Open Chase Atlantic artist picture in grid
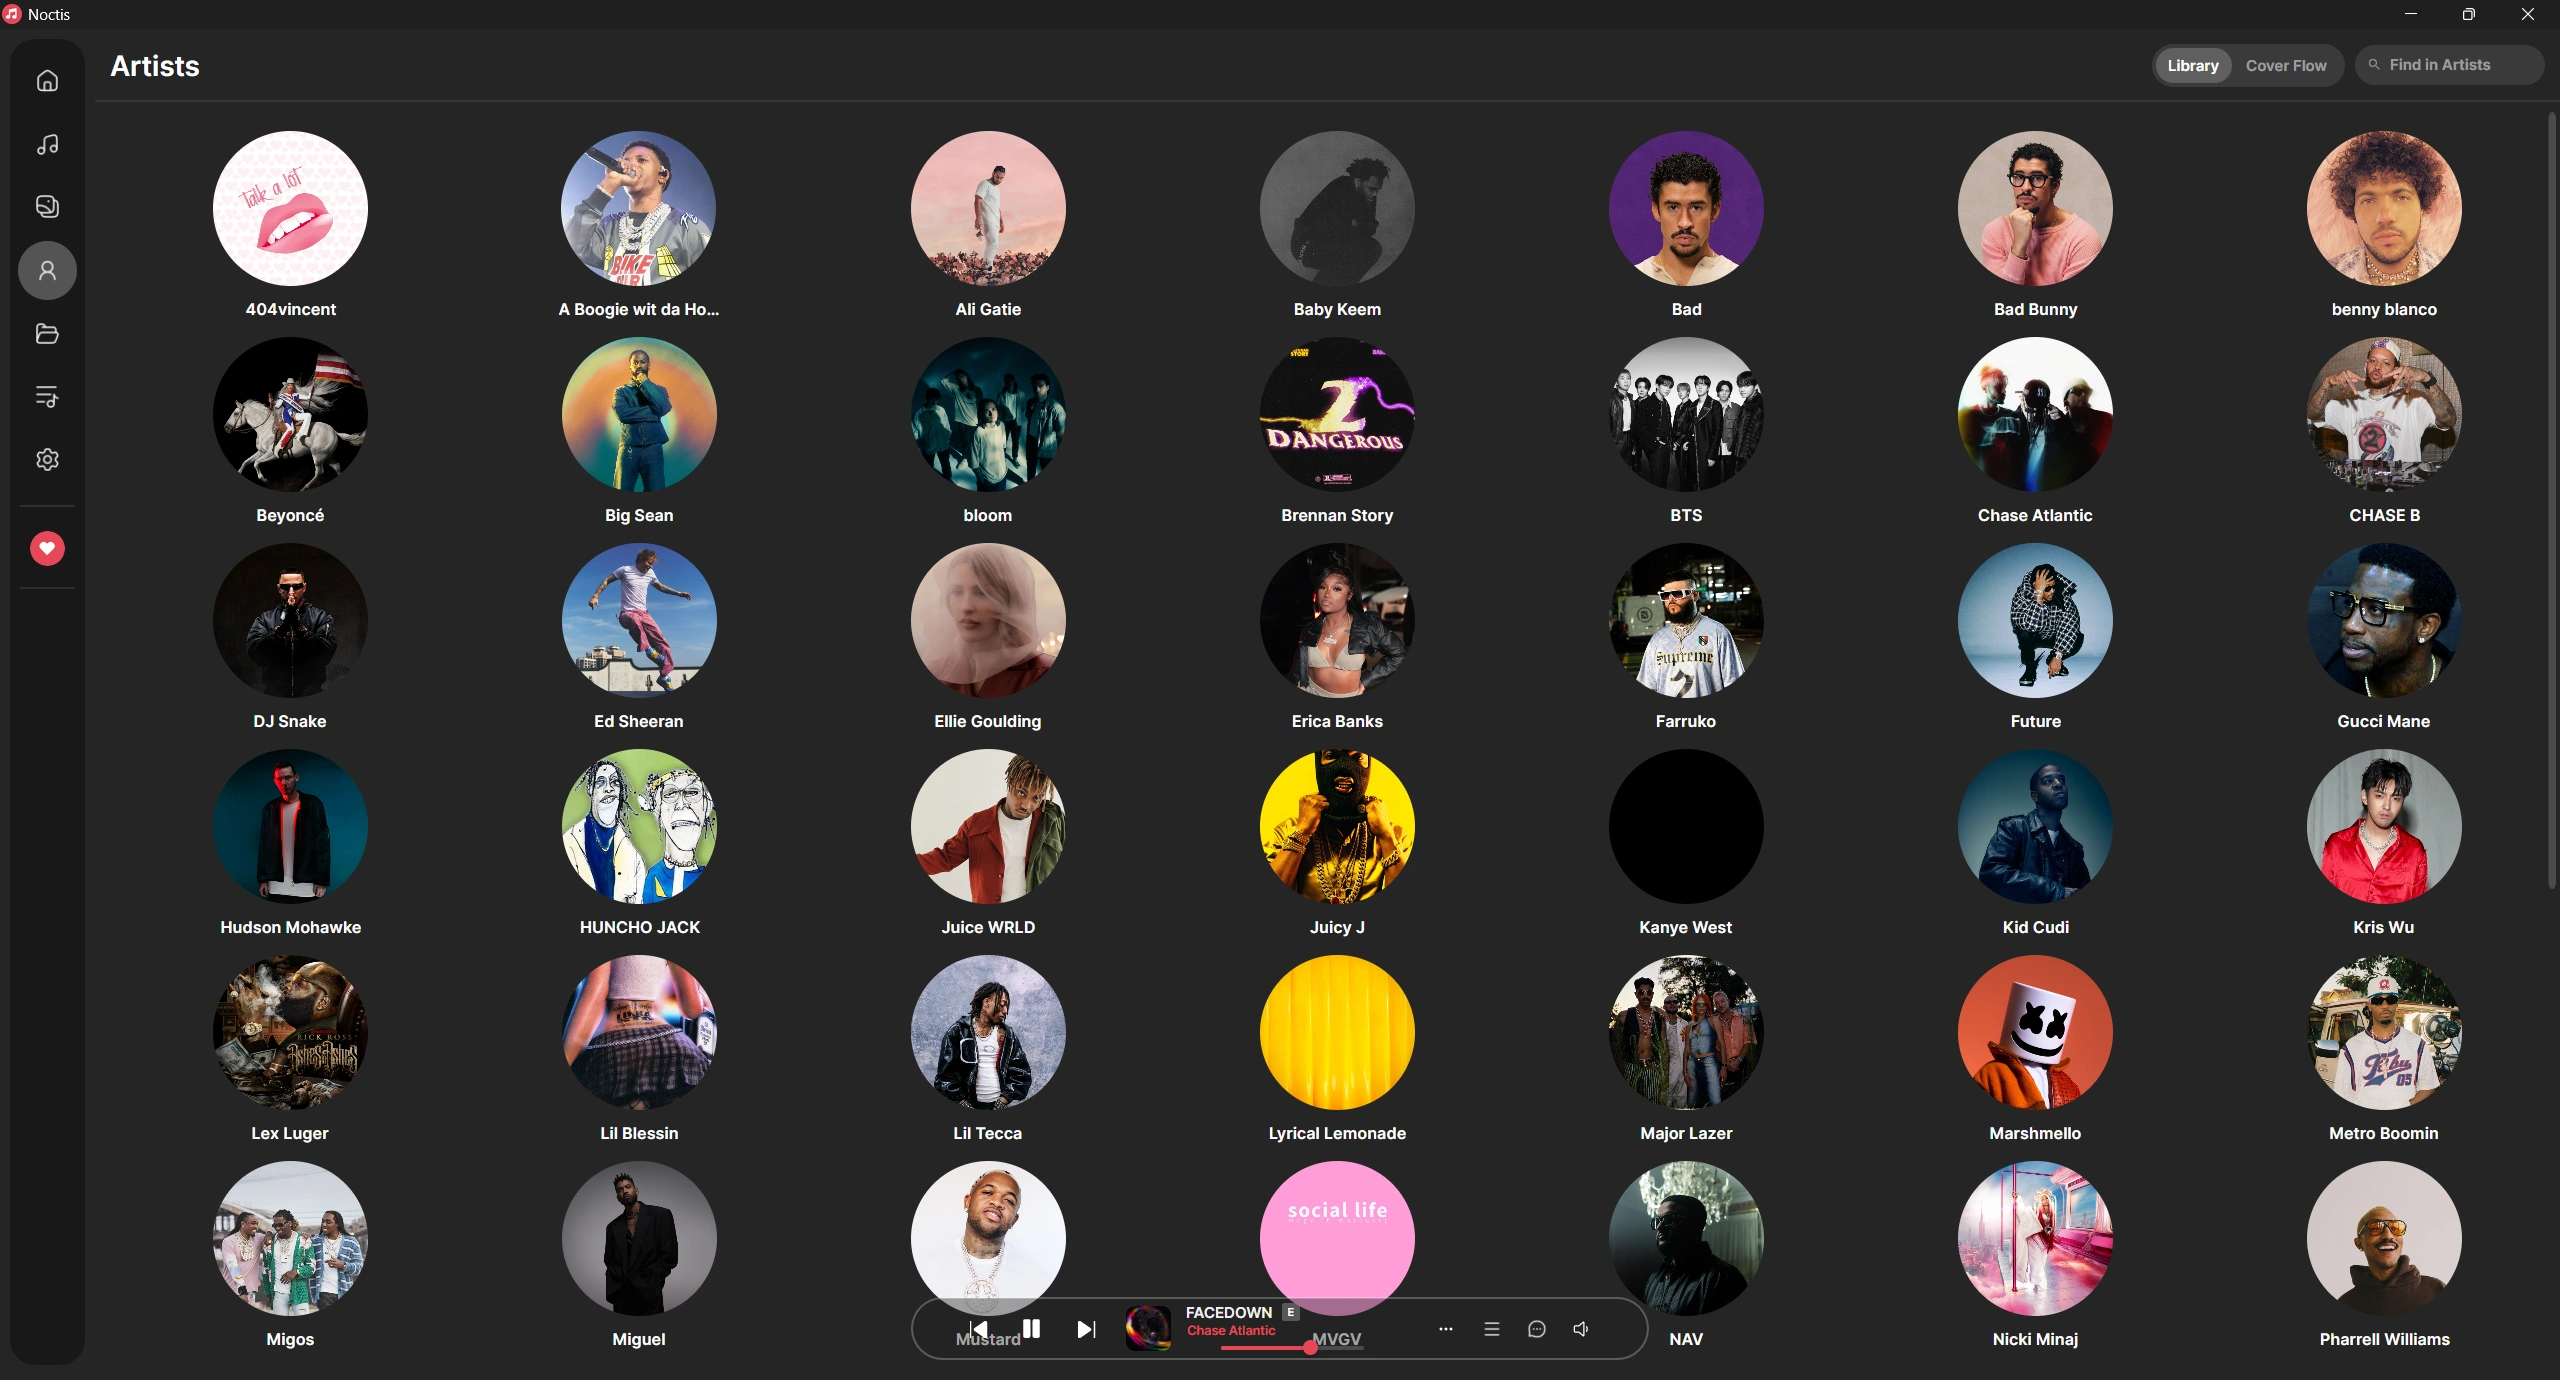 point(2035,414)
